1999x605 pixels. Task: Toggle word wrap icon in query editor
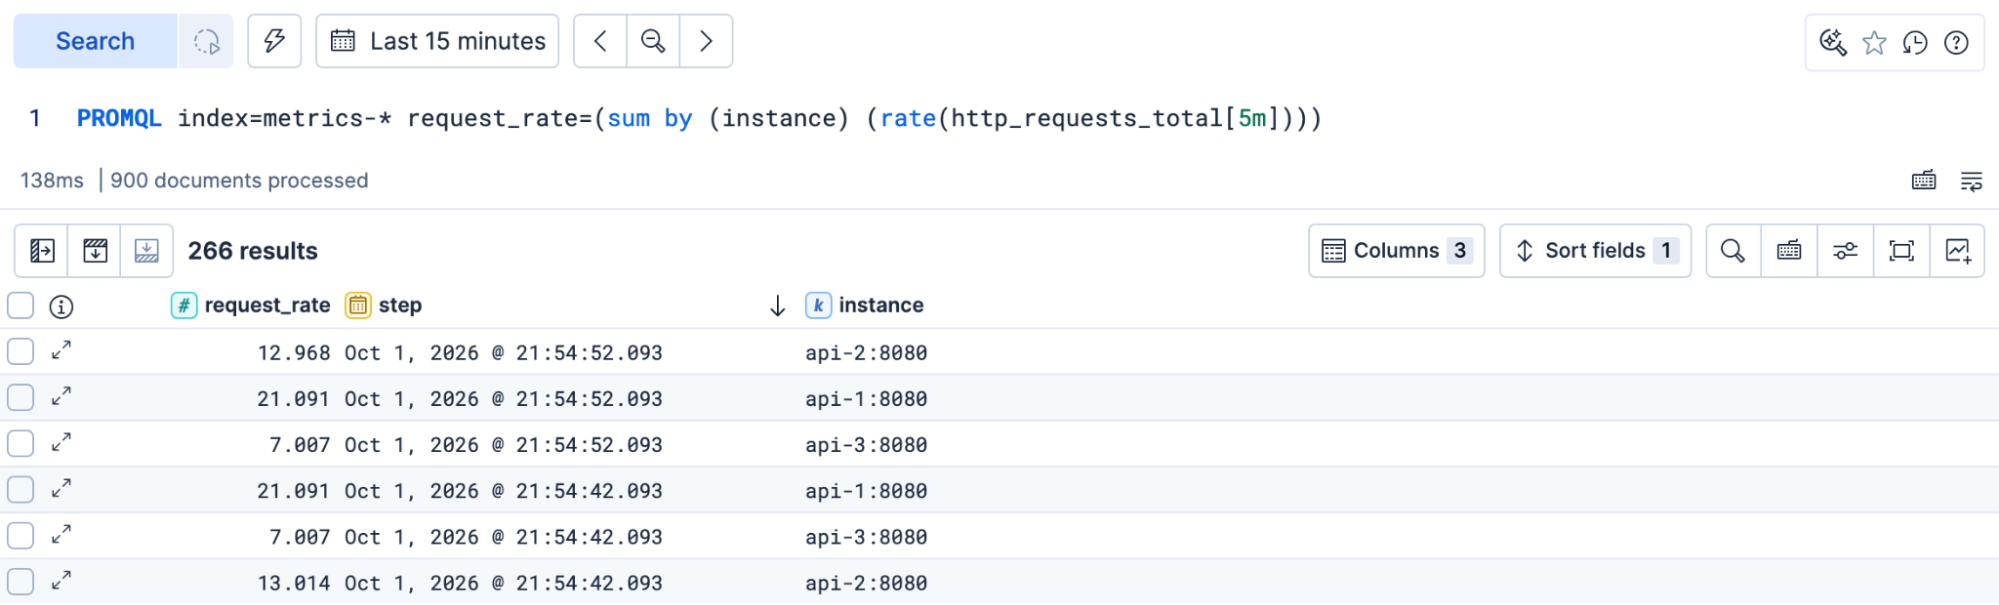tap(1971, 180)
